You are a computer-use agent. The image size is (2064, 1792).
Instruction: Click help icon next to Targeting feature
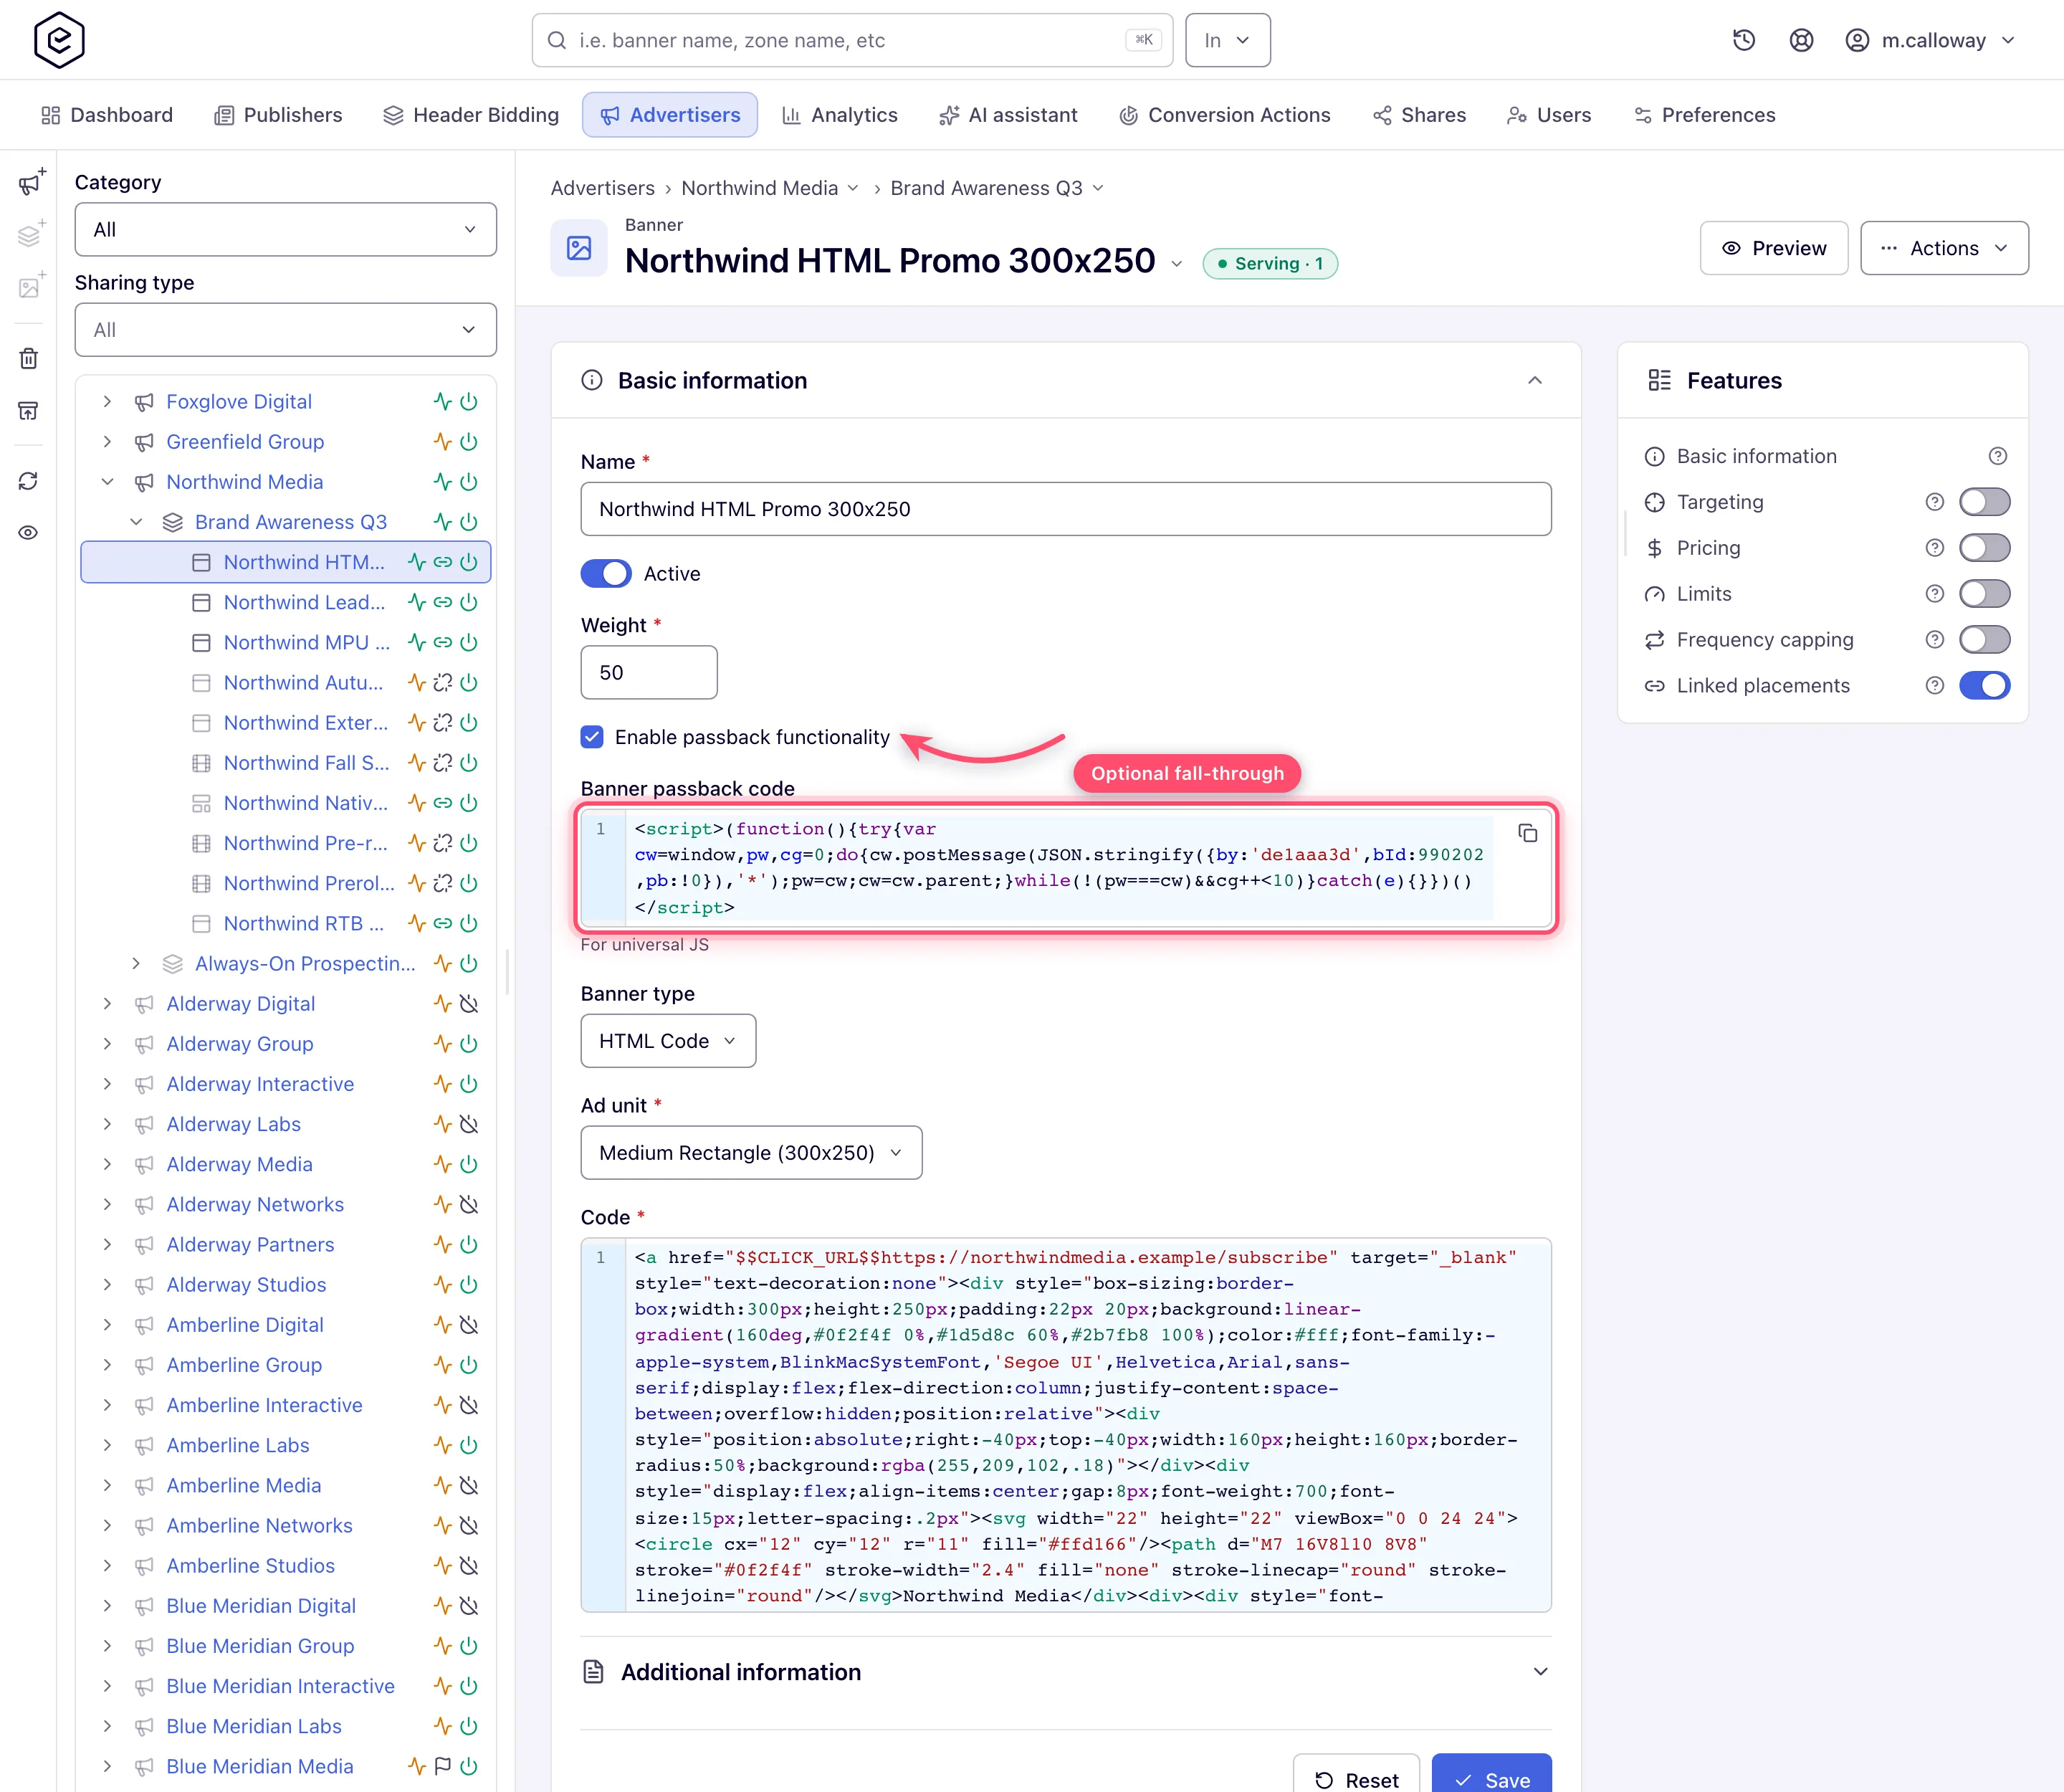[1935, 502]
